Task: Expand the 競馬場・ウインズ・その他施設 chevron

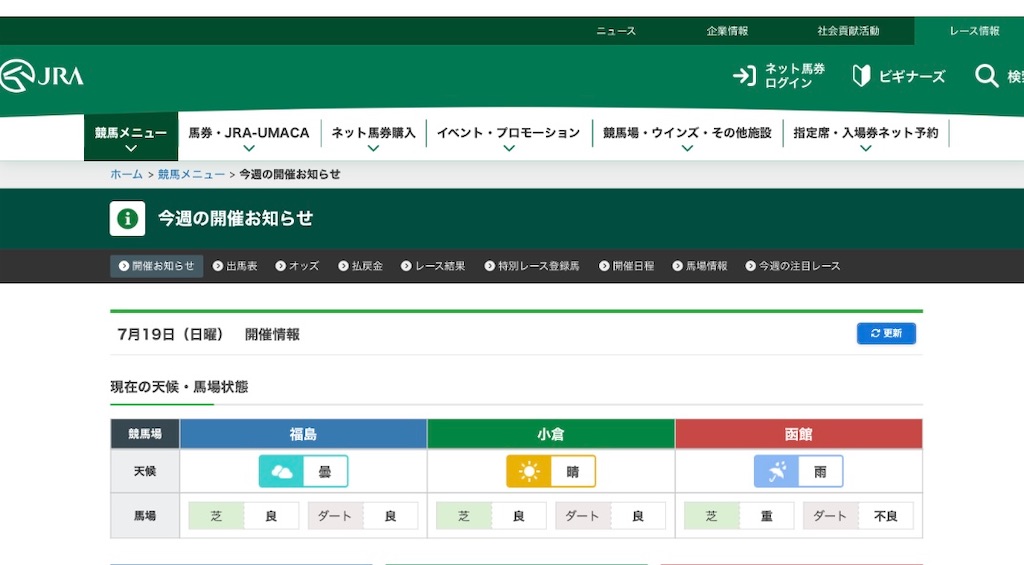Action: [x=687, y=149]
